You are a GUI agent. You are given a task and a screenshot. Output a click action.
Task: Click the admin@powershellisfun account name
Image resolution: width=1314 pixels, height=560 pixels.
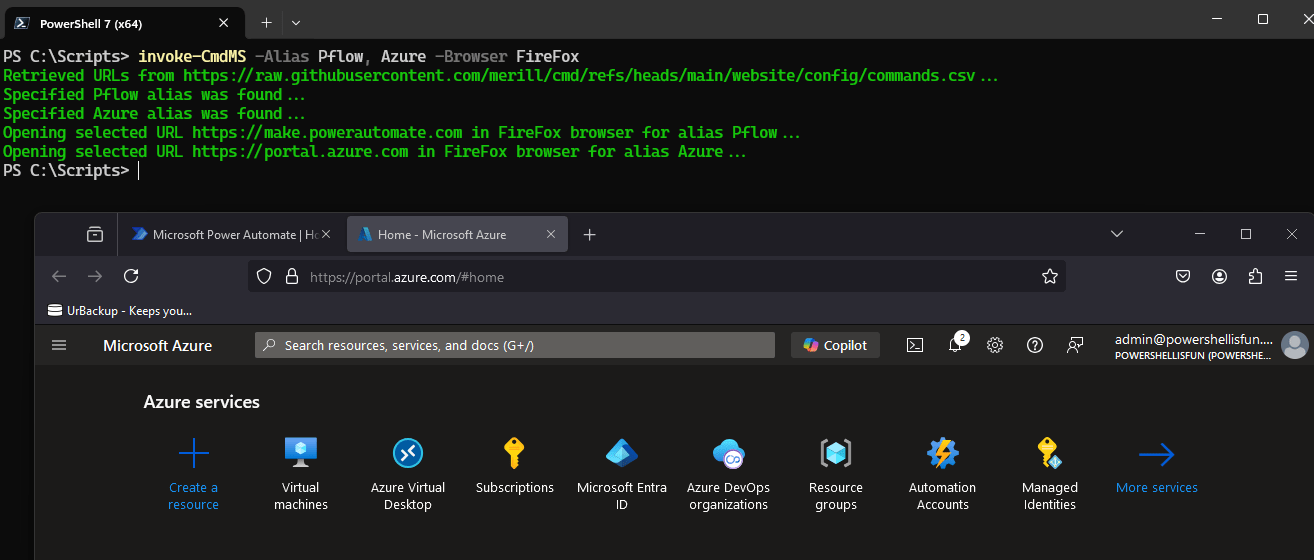coord(1193,339)
